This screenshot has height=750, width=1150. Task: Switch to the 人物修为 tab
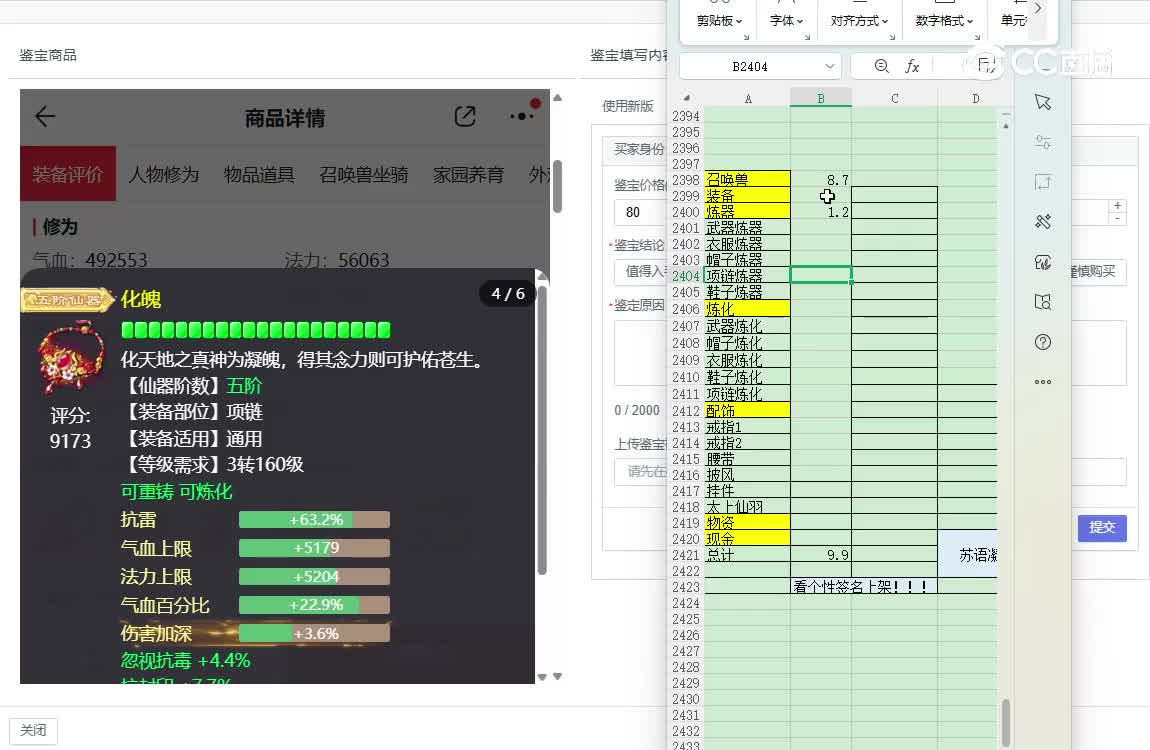coord(163,175)
